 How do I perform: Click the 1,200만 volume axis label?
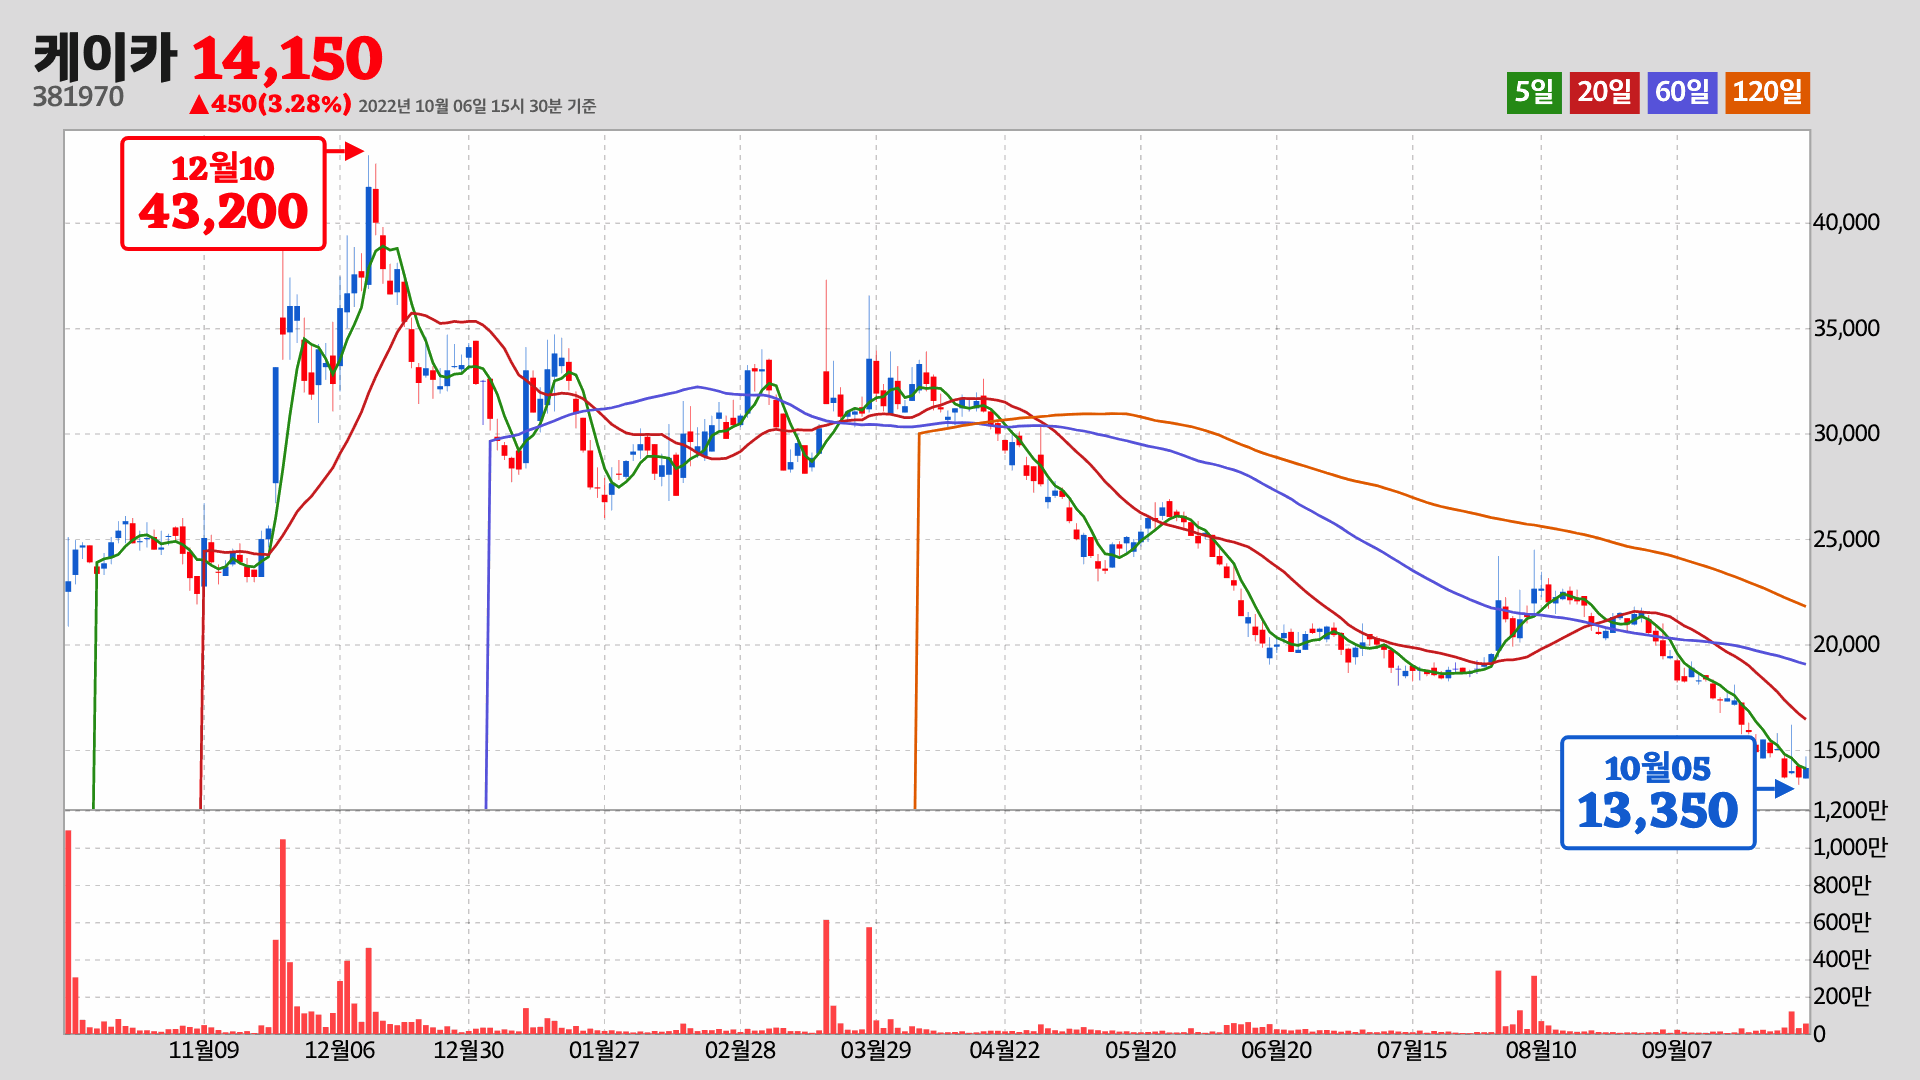[x=1850, y=810]
